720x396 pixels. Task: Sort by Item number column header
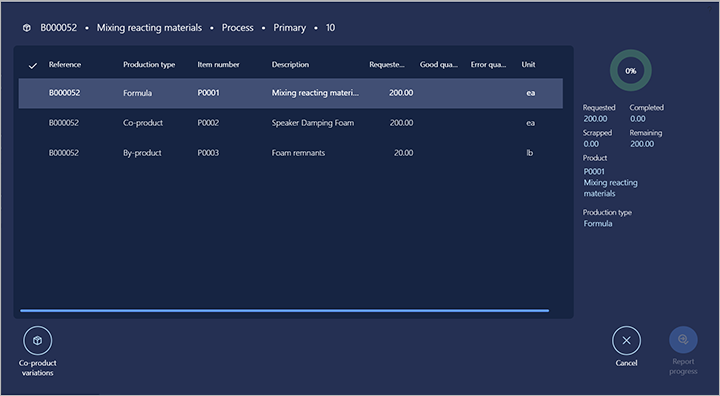[x=218, y=65]
